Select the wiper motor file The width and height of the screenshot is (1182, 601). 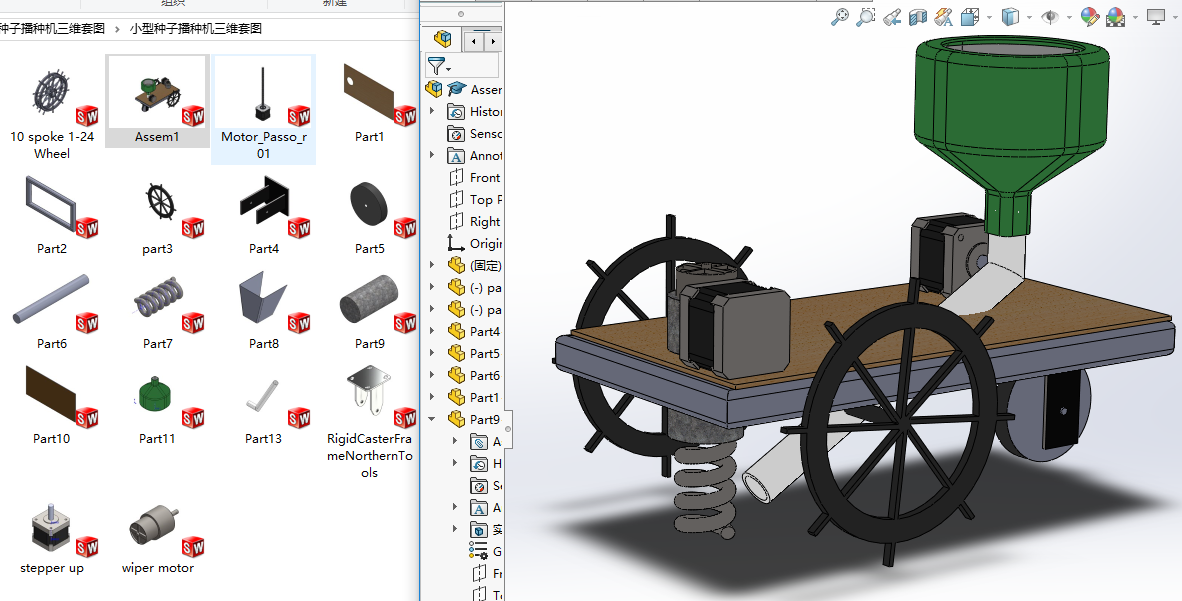[158, 538]
